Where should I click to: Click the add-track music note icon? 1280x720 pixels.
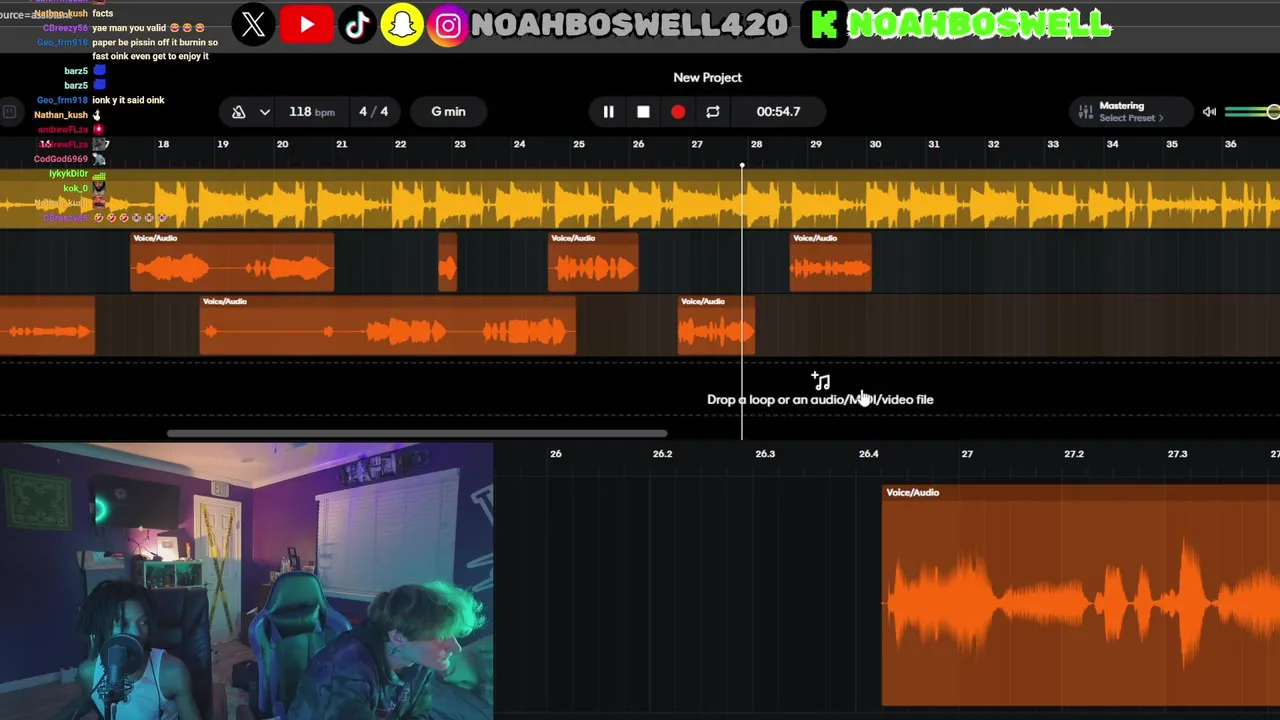pyautogui.click(x=821, y=381)
